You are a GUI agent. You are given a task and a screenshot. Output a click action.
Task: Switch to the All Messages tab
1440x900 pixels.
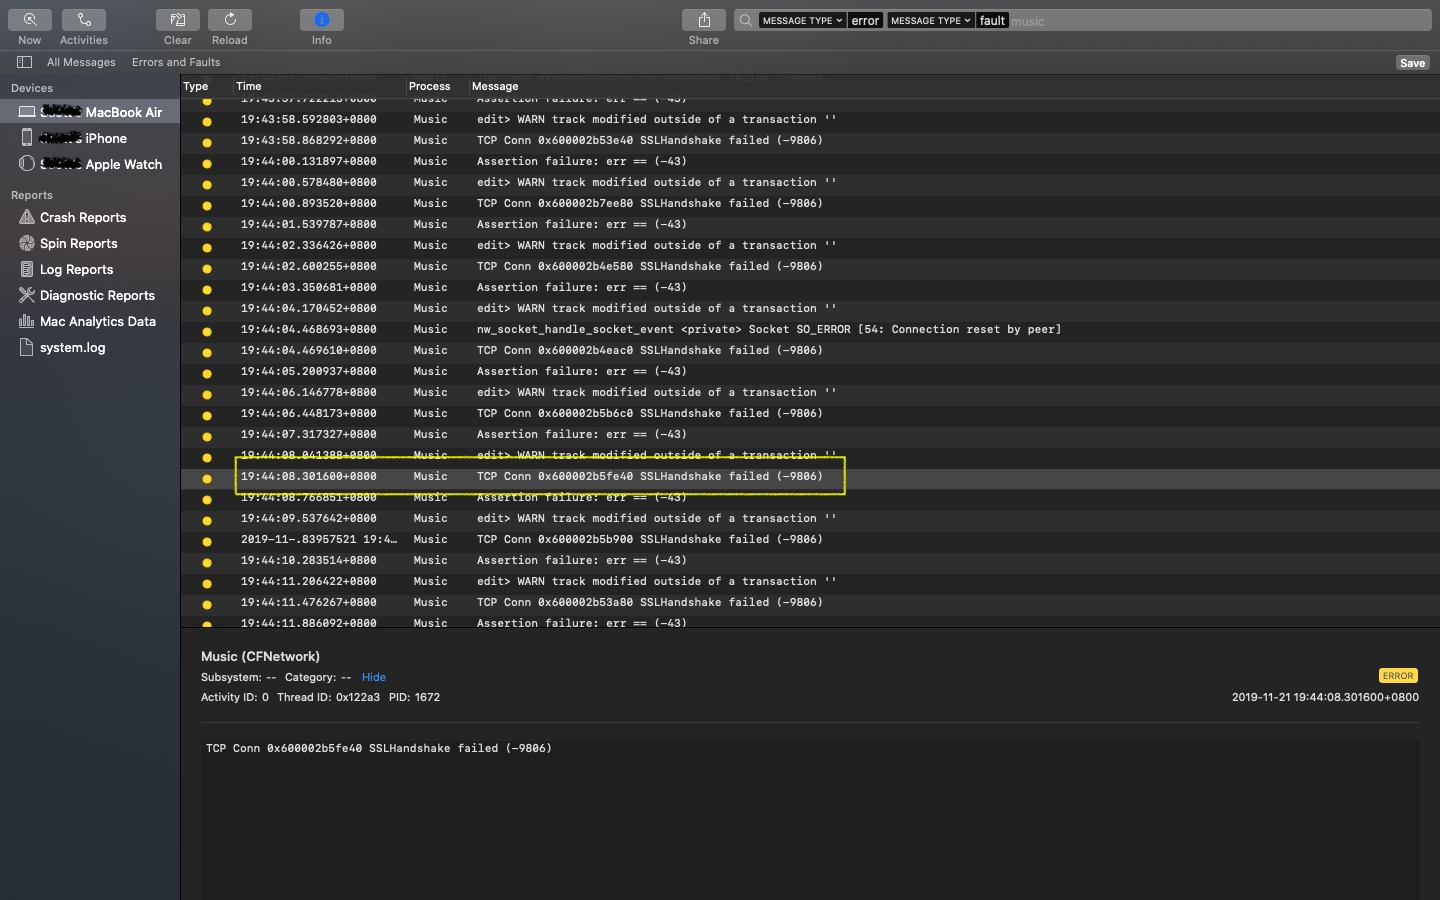(x=81, y=62)
